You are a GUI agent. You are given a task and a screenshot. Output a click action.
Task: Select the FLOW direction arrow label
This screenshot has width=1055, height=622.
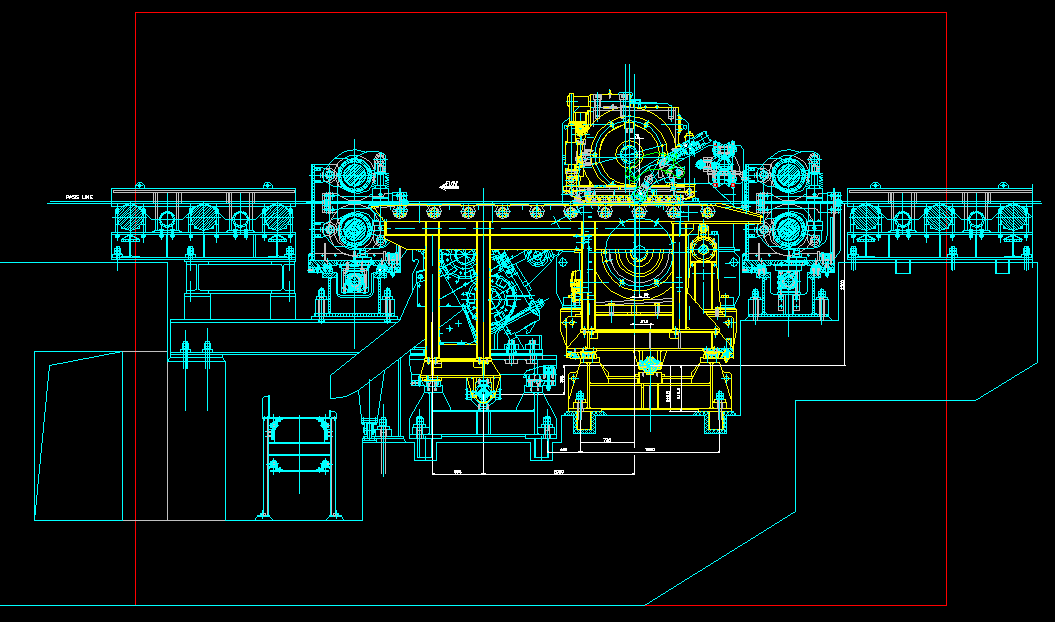449,185
